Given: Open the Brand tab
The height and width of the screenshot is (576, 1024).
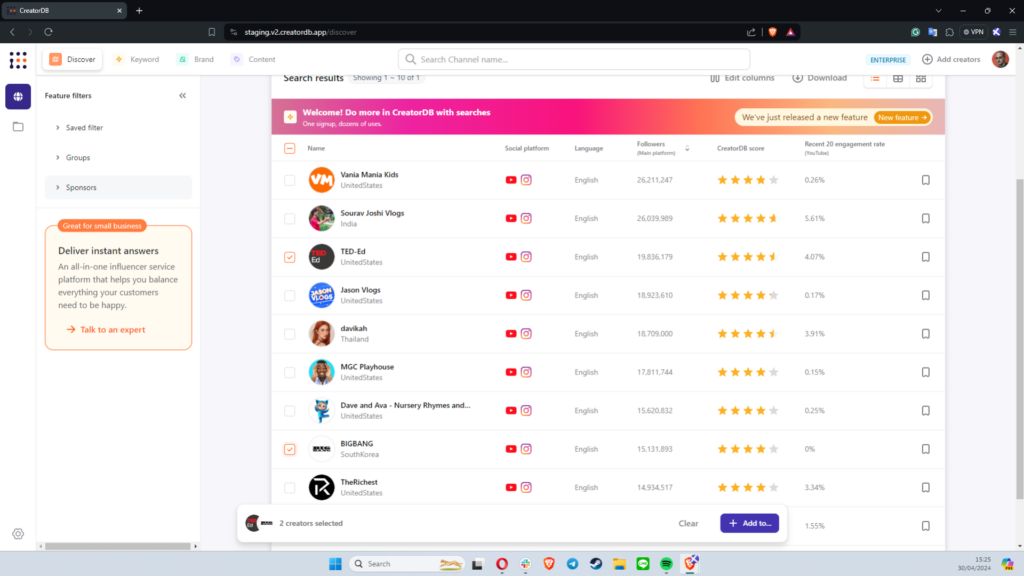Looking at the screenshot, I should [195, 59].
